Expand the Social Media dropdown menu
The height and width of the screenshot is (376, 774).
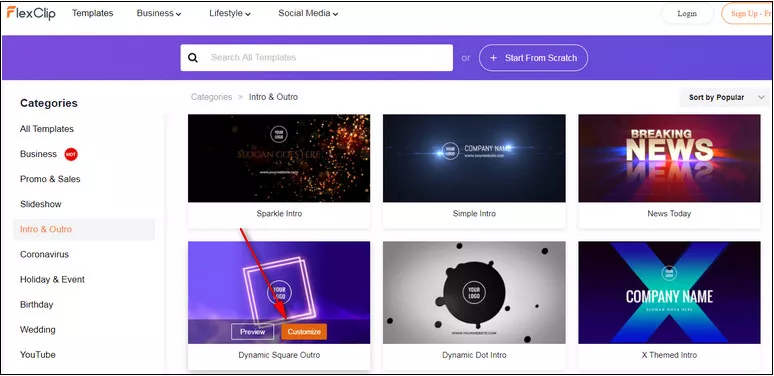tap(308, 13)
